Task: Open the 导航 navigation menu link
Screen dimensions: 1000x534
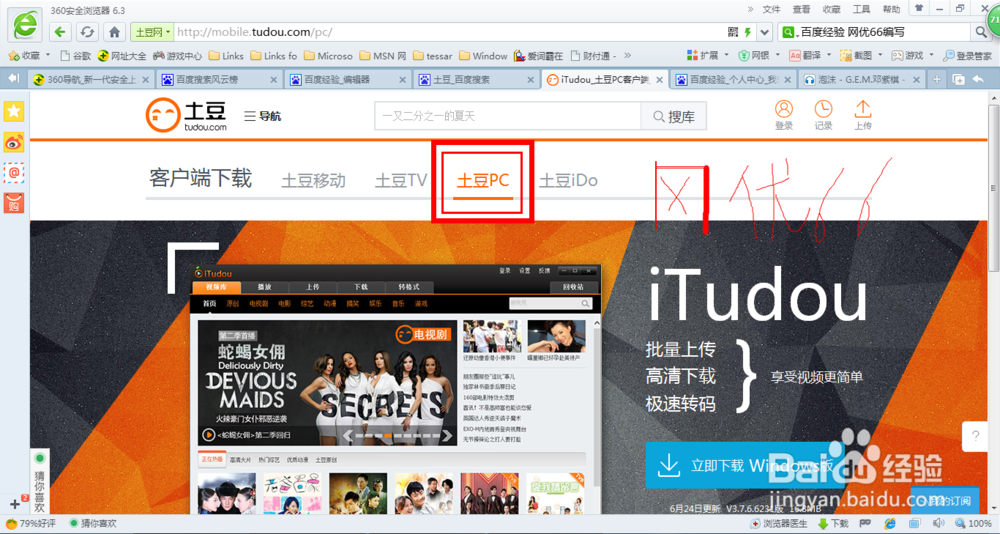Action: coord(262,116)
